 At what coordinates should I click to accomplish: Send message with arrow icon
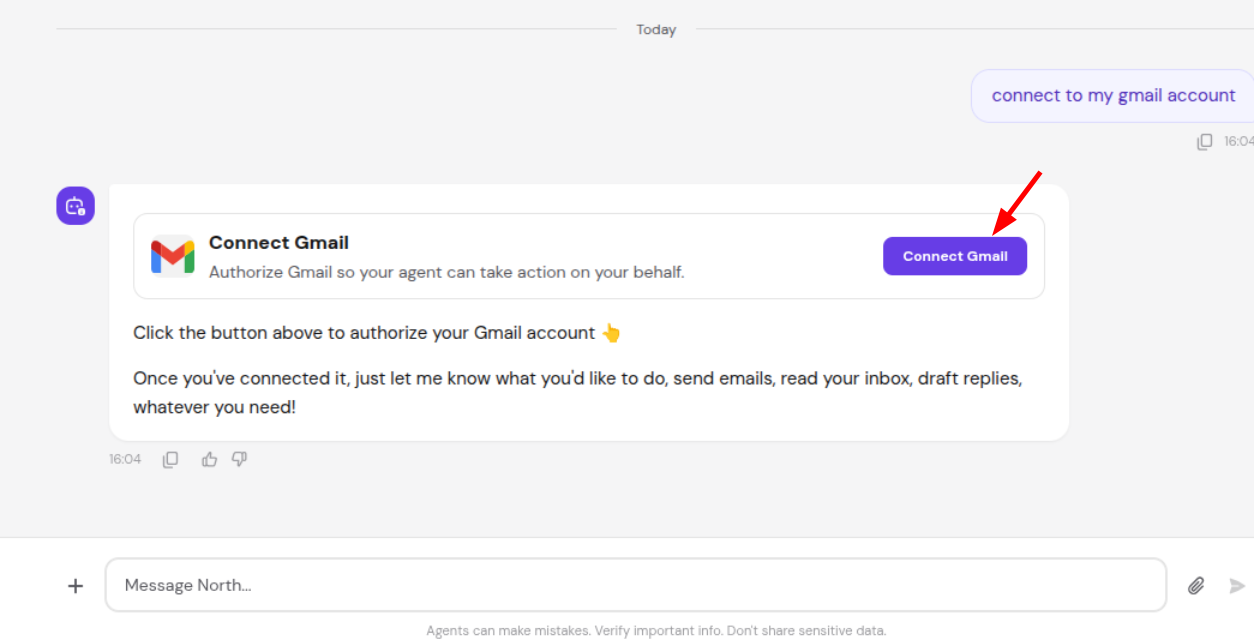(1238, 586)
